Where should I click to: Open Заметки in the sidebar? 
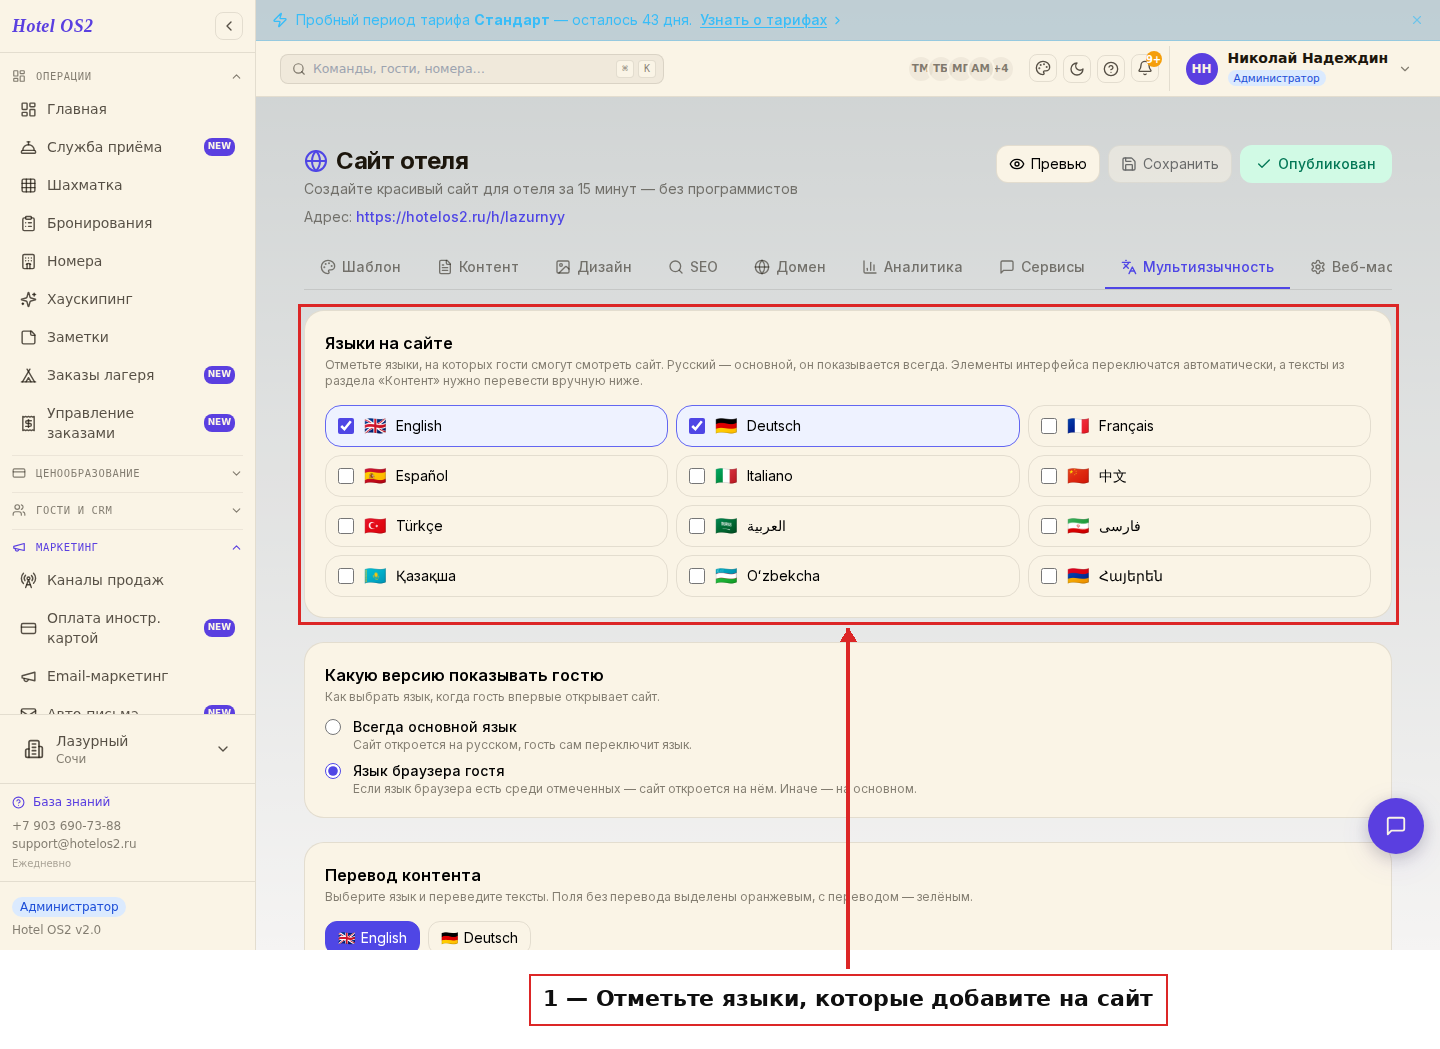coord(128,337)
